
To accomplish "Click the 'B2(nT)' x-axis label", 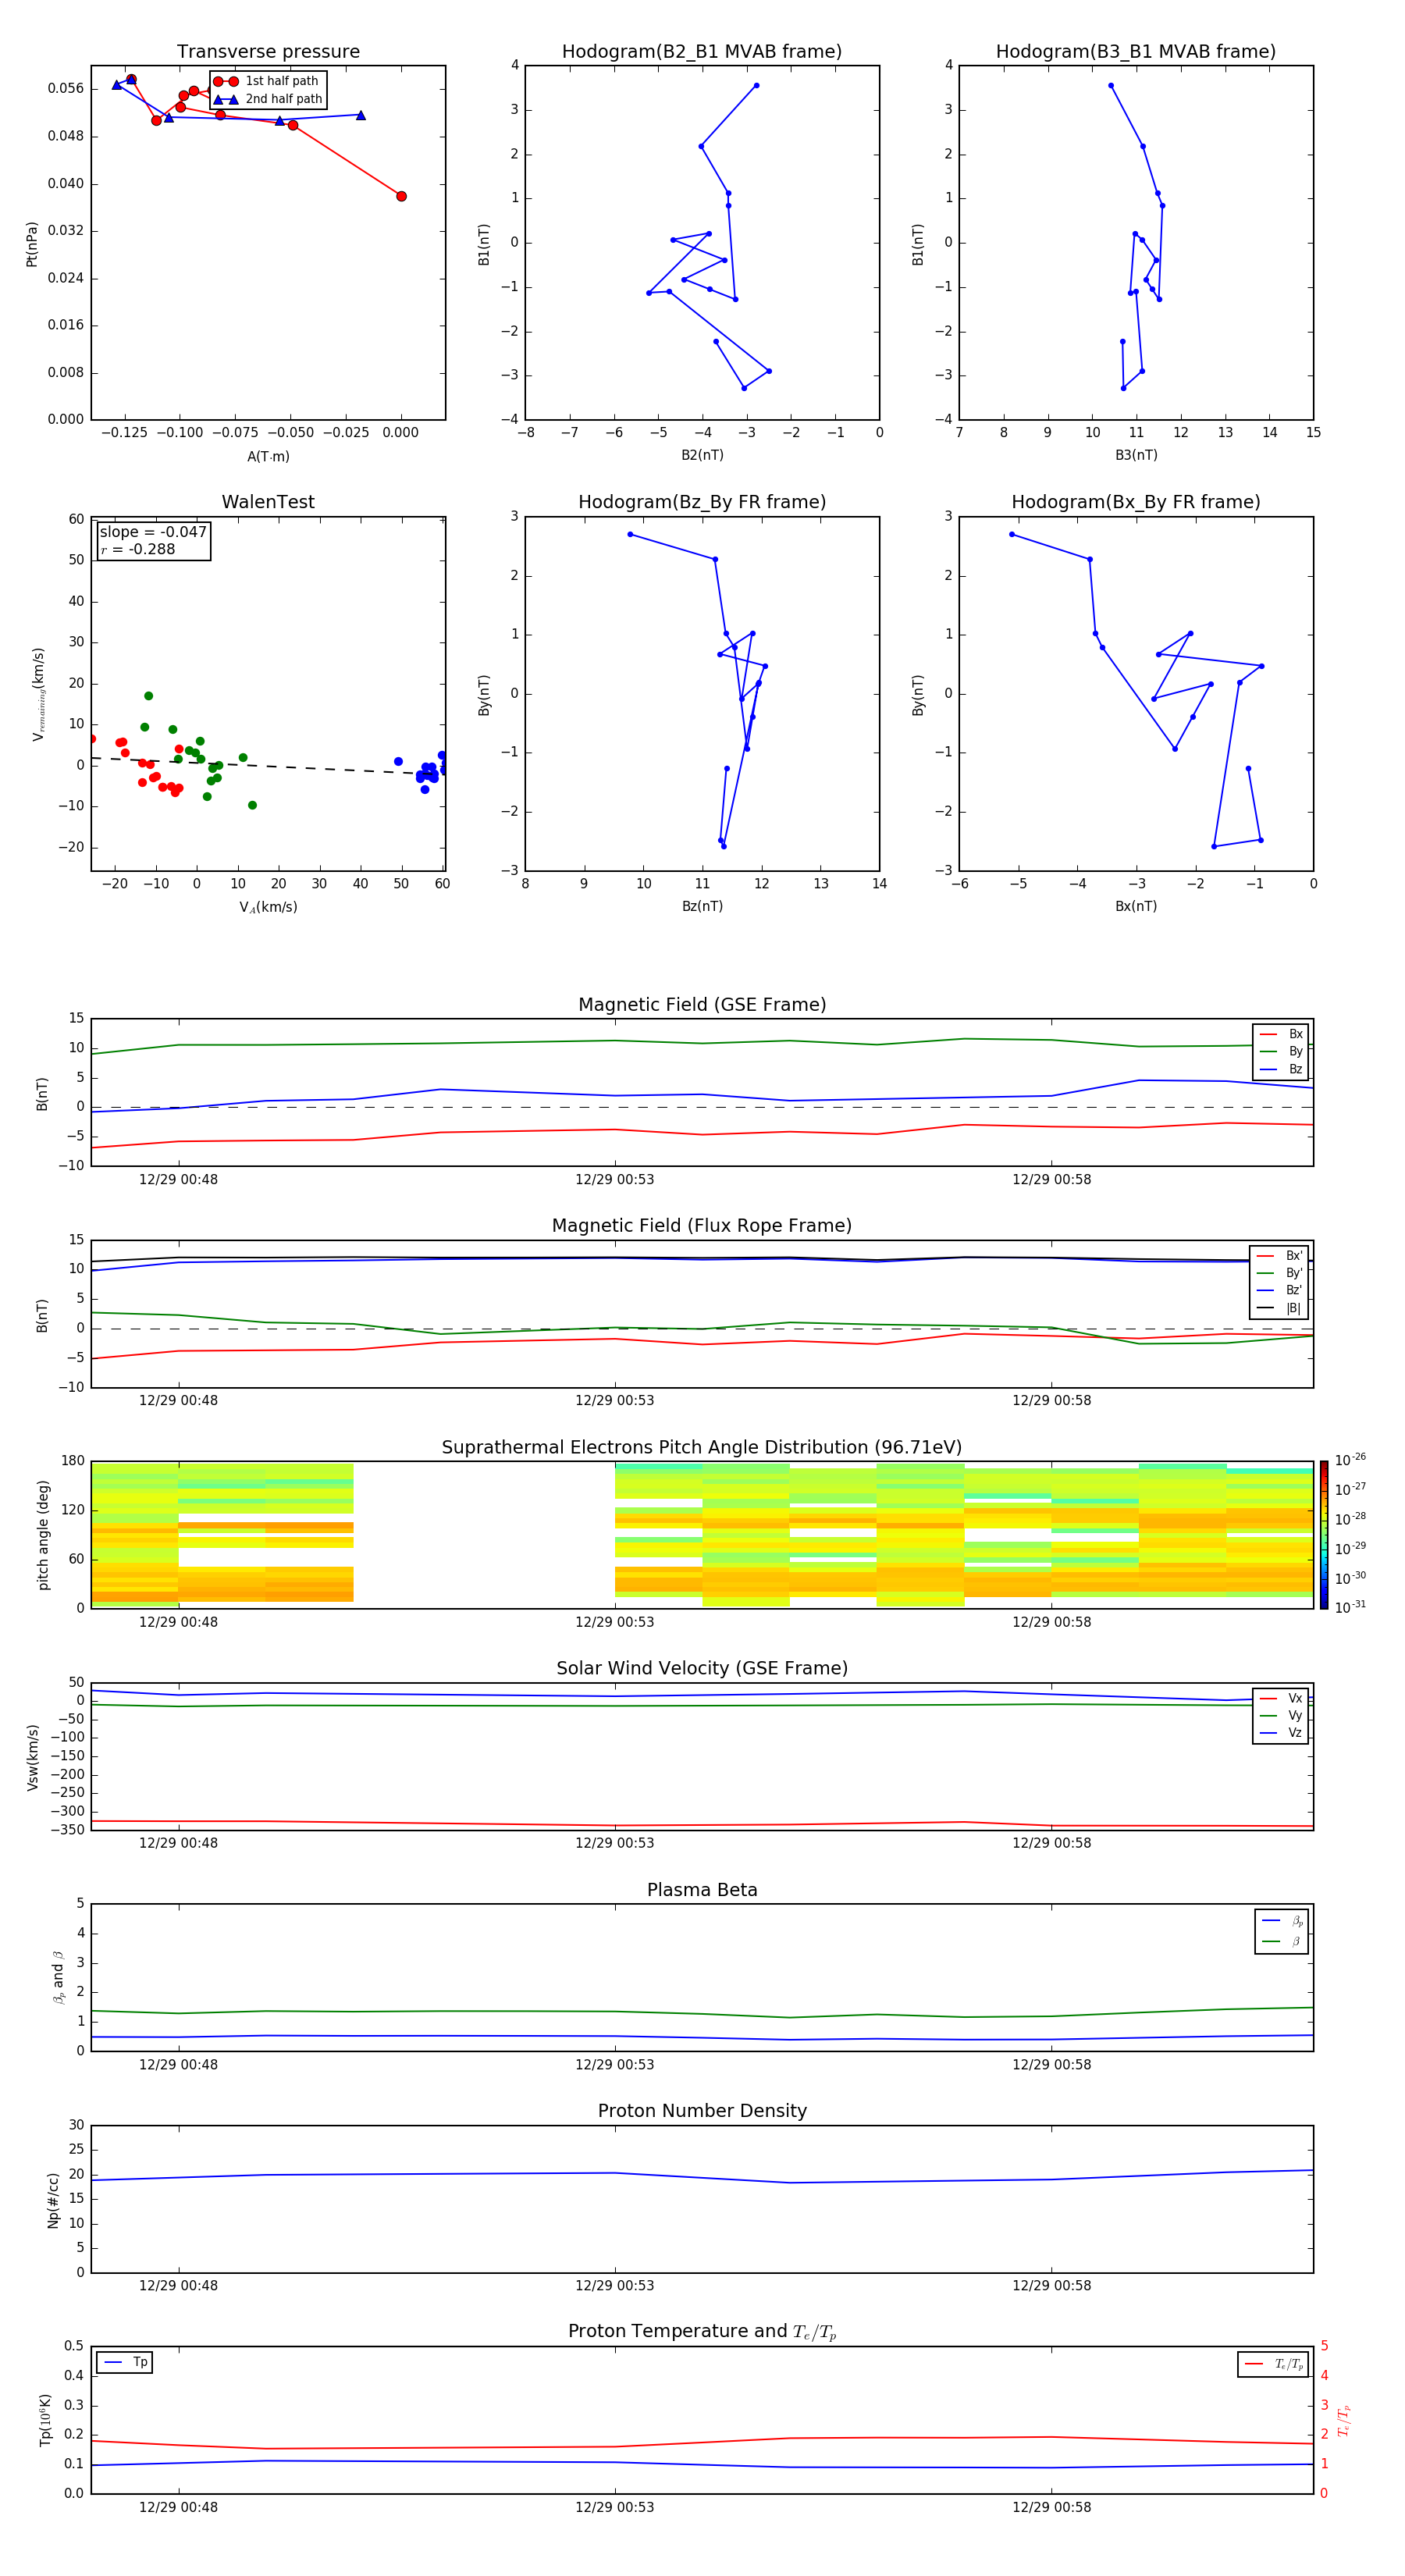I will point(702,456).
